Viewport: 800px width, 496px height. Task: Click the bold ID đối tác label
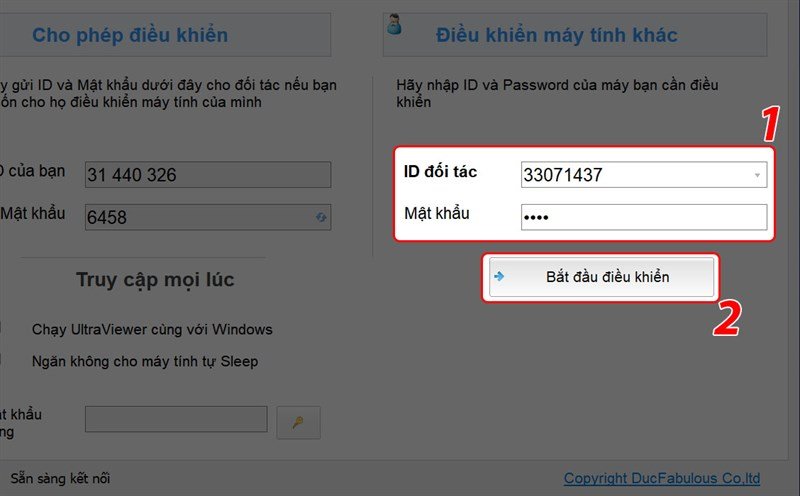[440, 172]
